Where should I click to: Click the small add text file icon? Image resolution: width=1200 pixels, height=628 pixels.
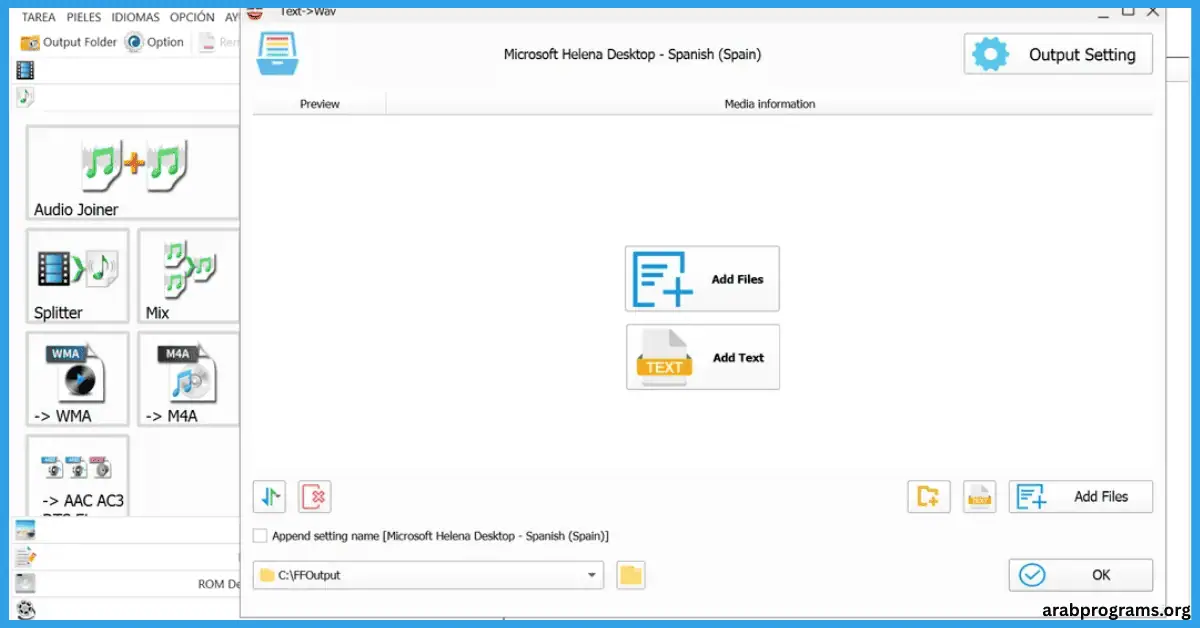(980, 496)
